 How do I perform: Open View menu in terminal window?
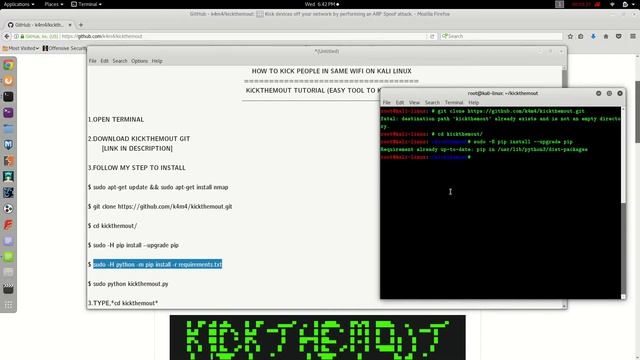(x=414, y=102)
